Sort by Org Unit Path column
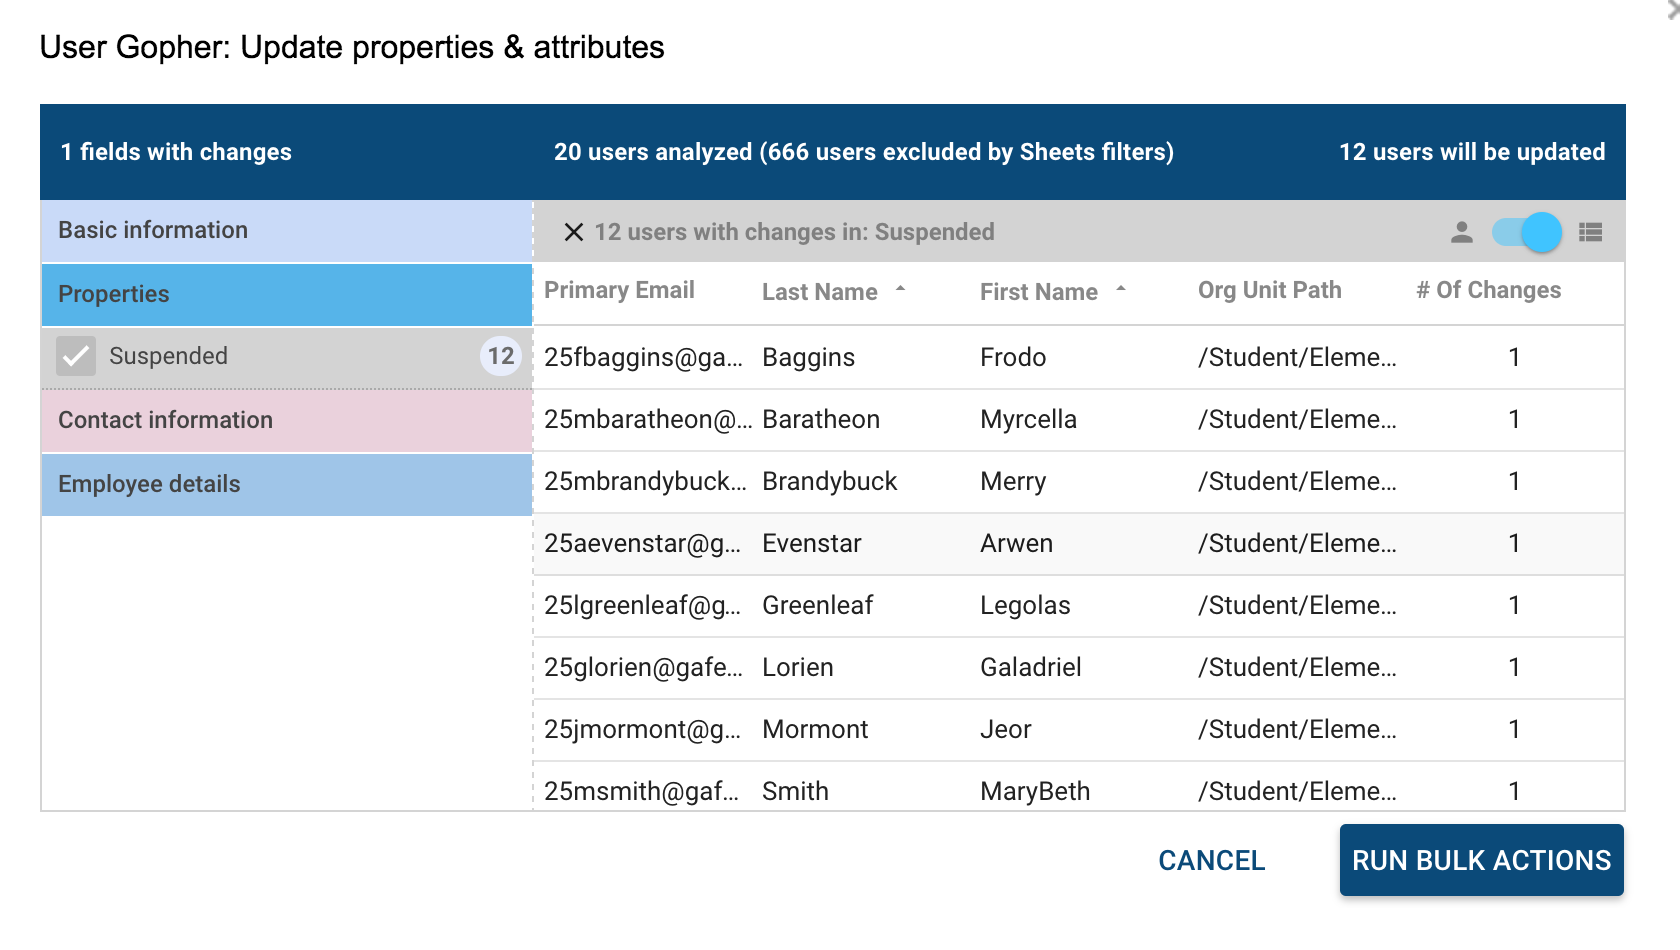The image size is (1680, 950). click(1269, 291)
